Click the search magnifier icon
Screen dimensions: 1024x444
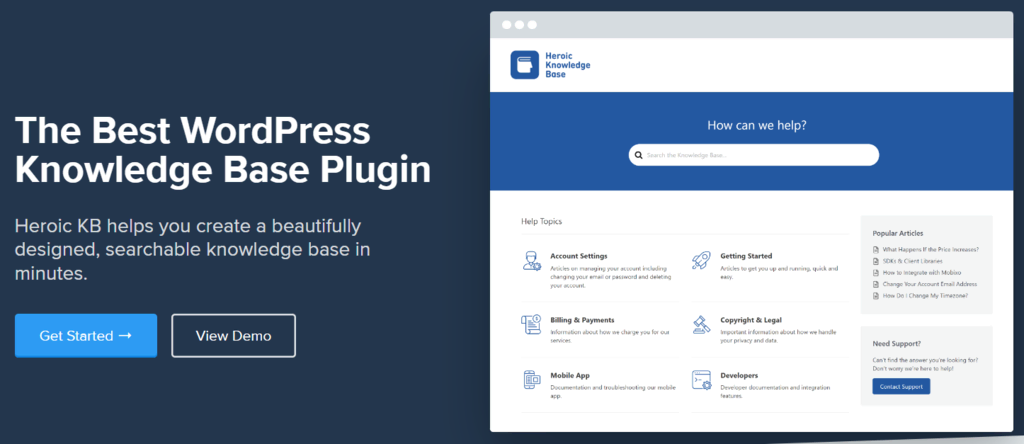click(x=639, y=155)
